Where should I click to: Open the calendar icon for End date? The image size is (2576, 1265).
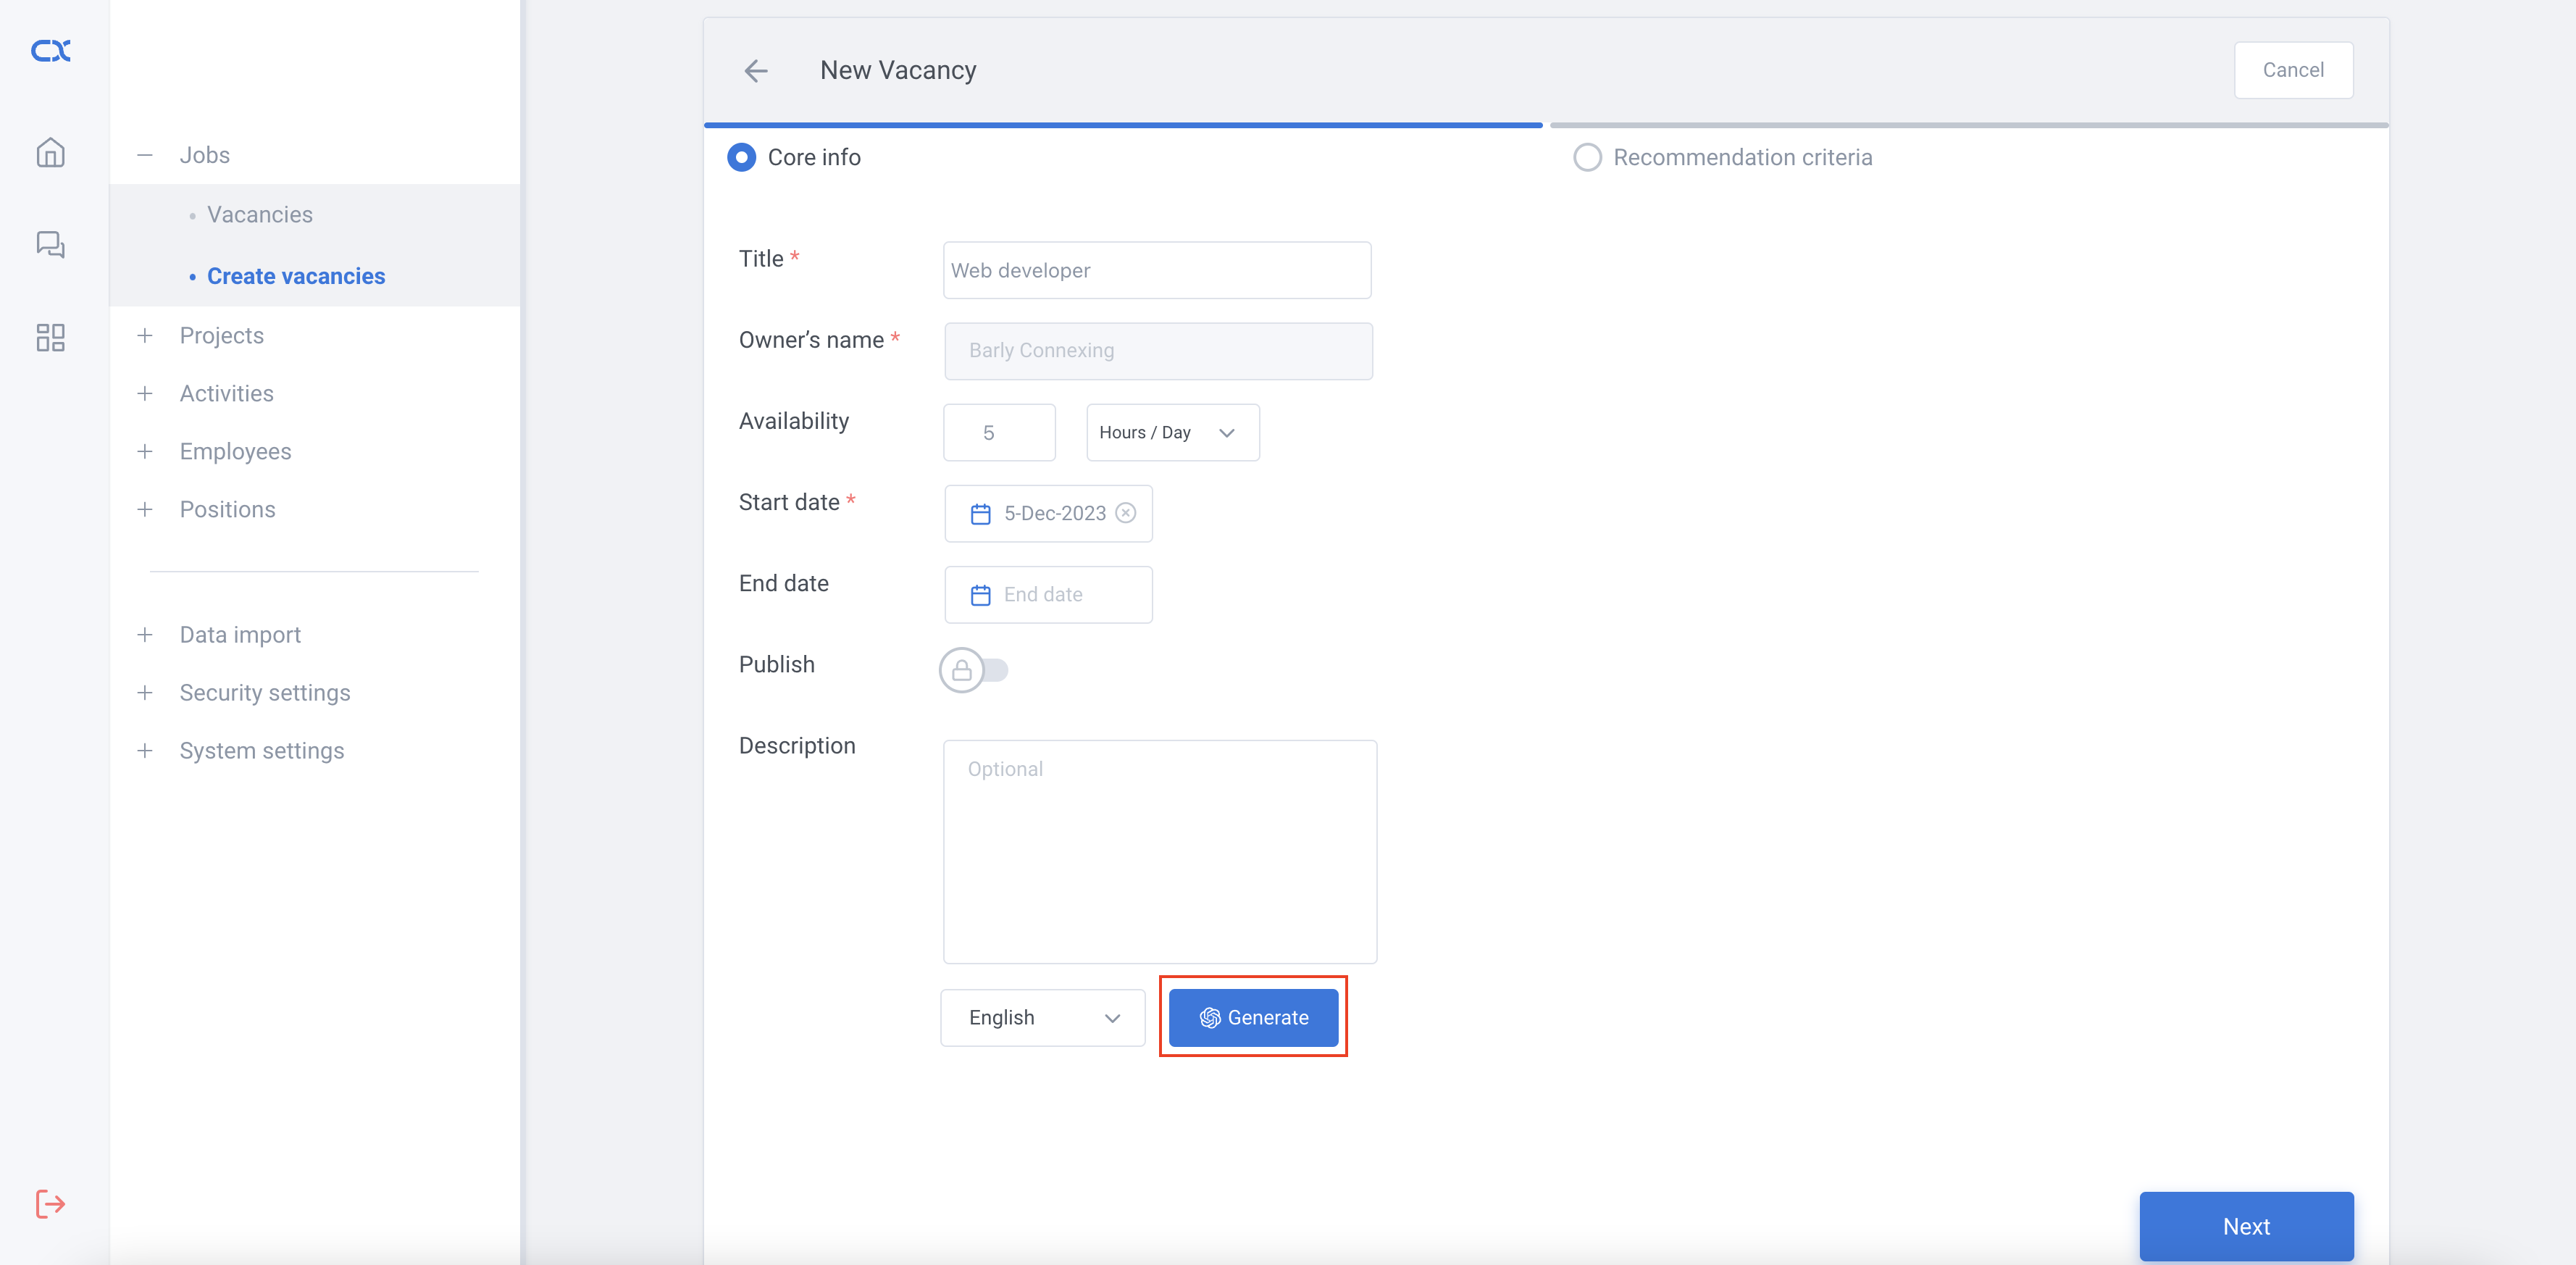981,595
